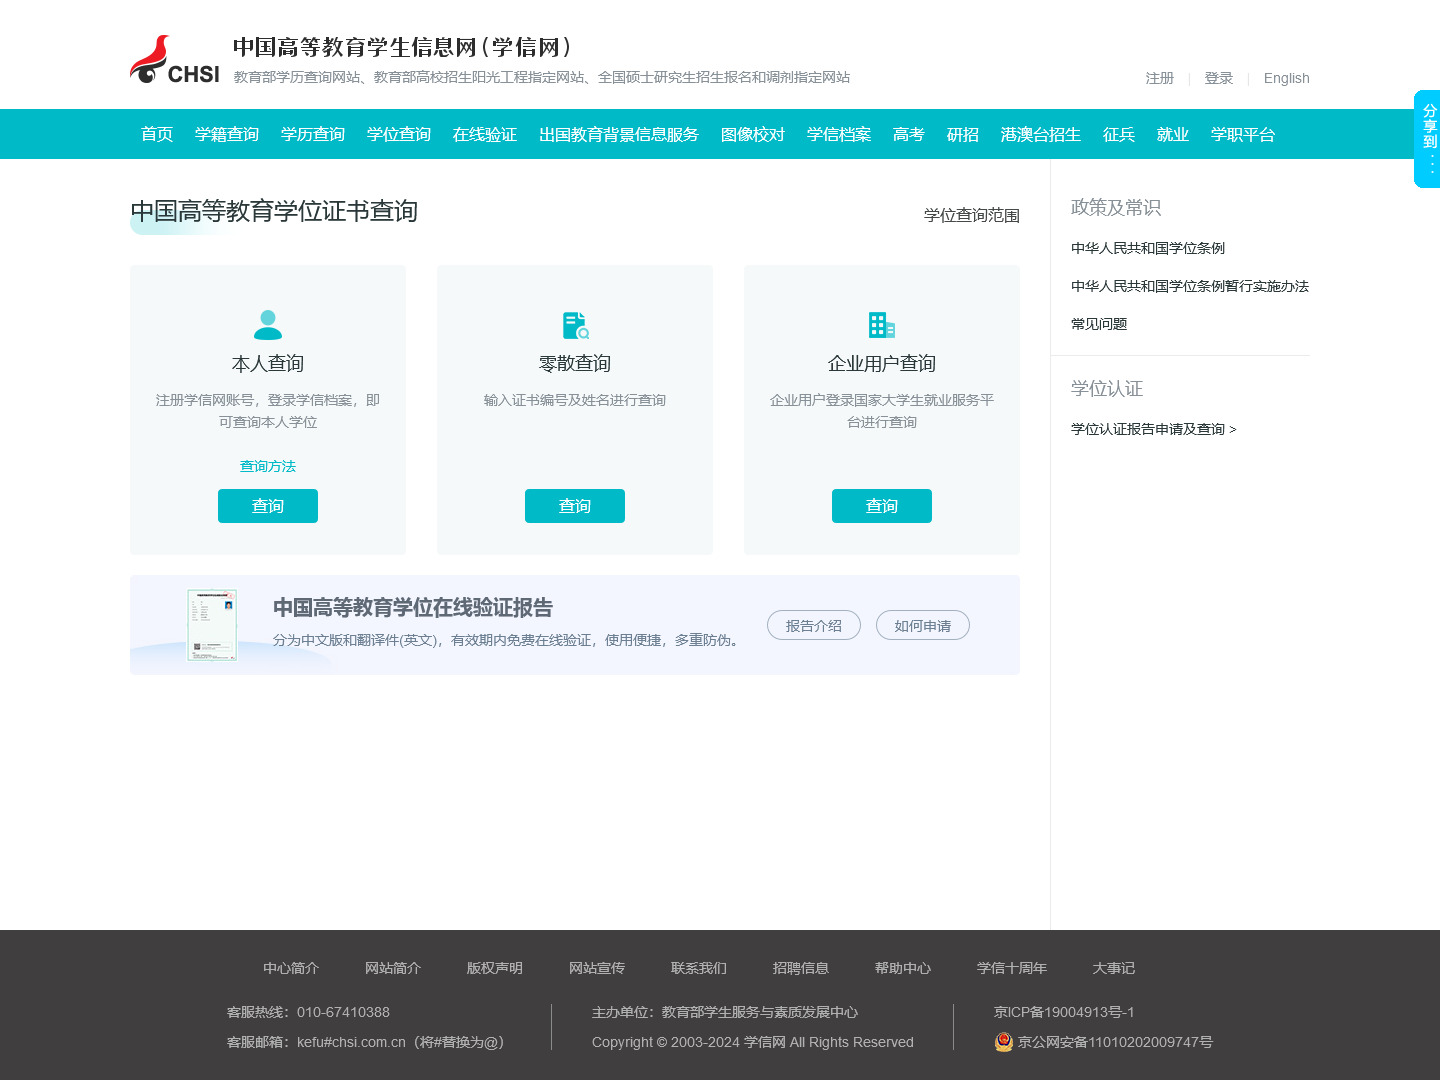The width and height of the screenshot is (1440, 1080).
Task: Click the 中国高等教育学位在线验证报告 heading
Action: (x=413, y=608)
